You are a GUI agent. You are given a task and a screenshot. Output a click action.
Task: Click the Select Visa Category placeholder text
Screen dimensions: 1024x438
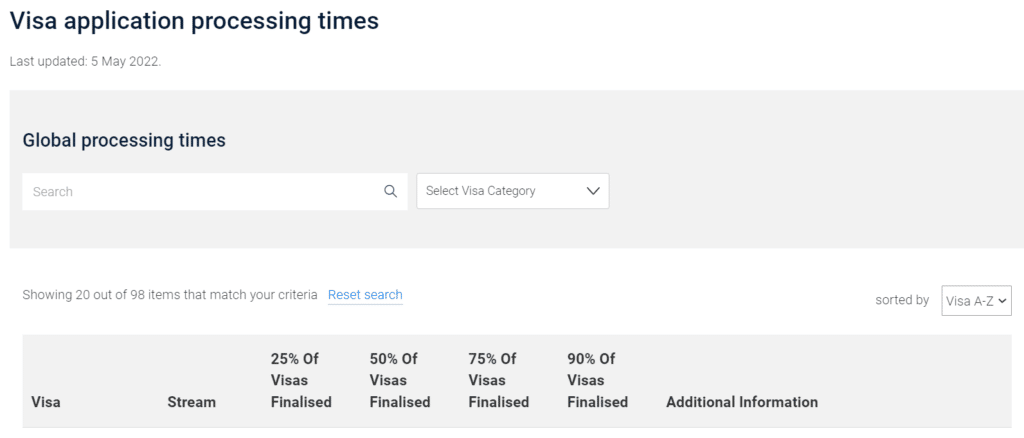pos(481,191)
